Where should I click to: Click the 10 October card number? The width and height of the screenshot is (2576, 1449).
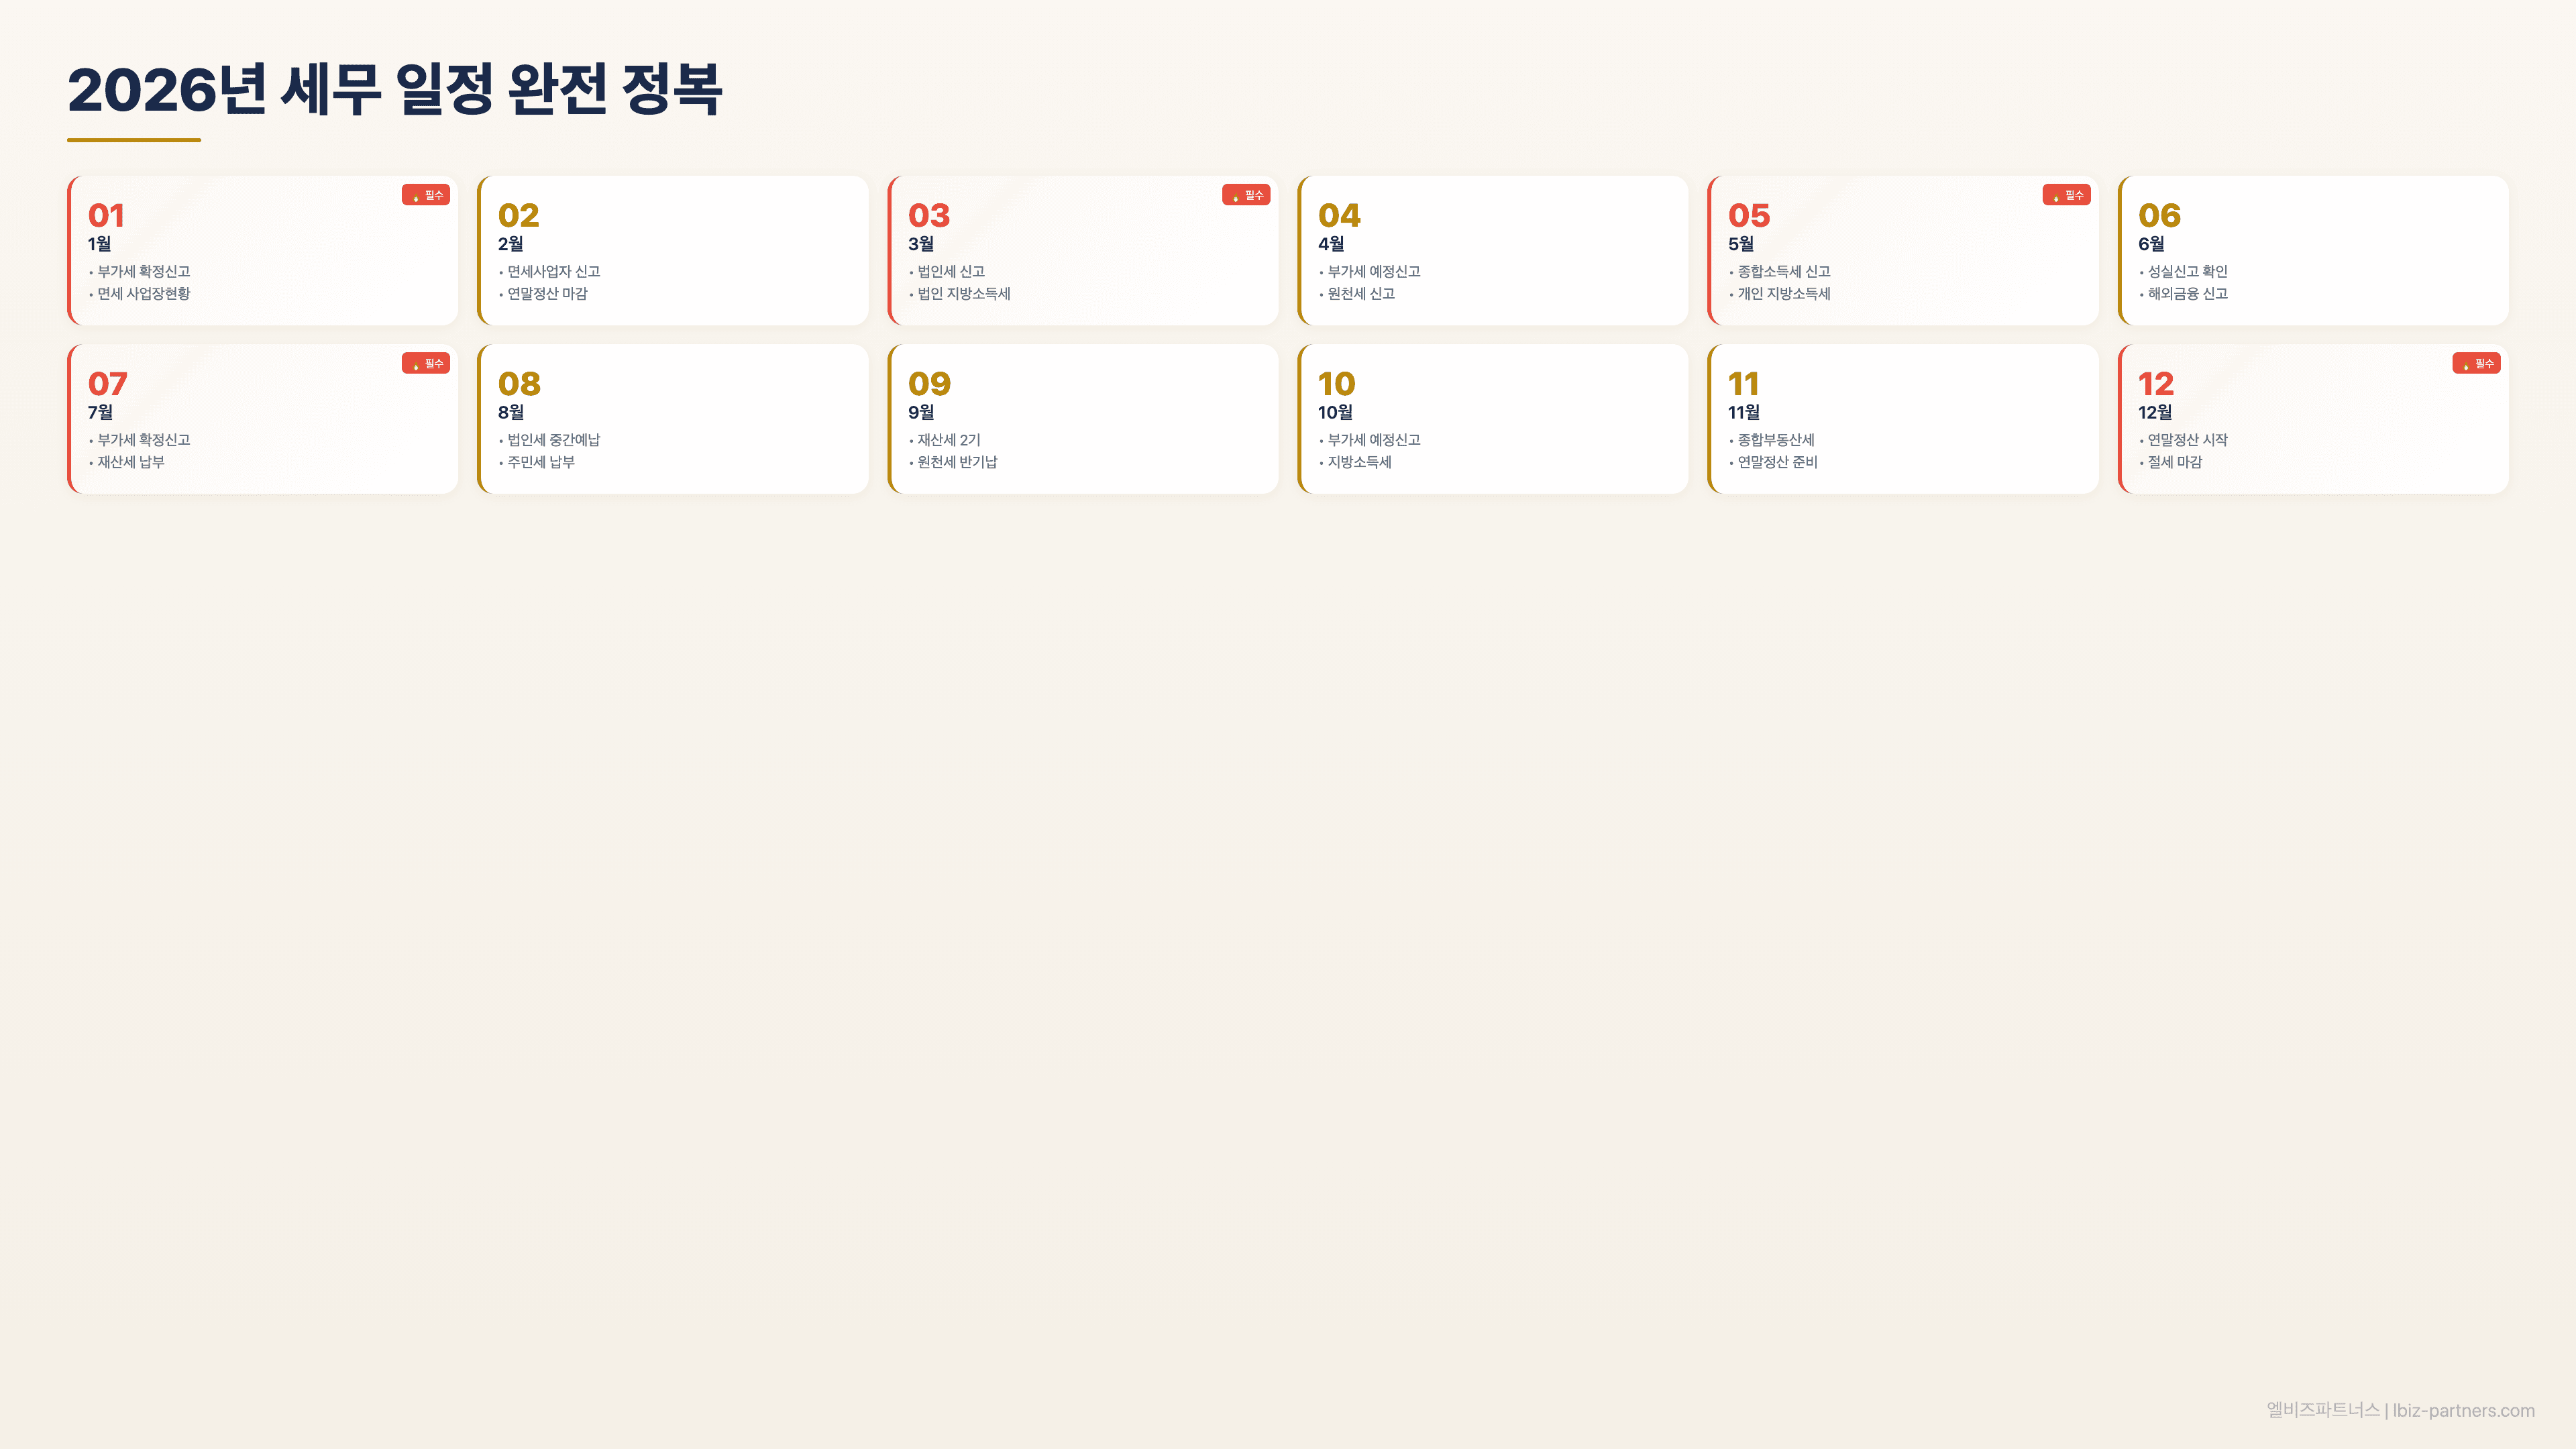tap(1336, 383)
